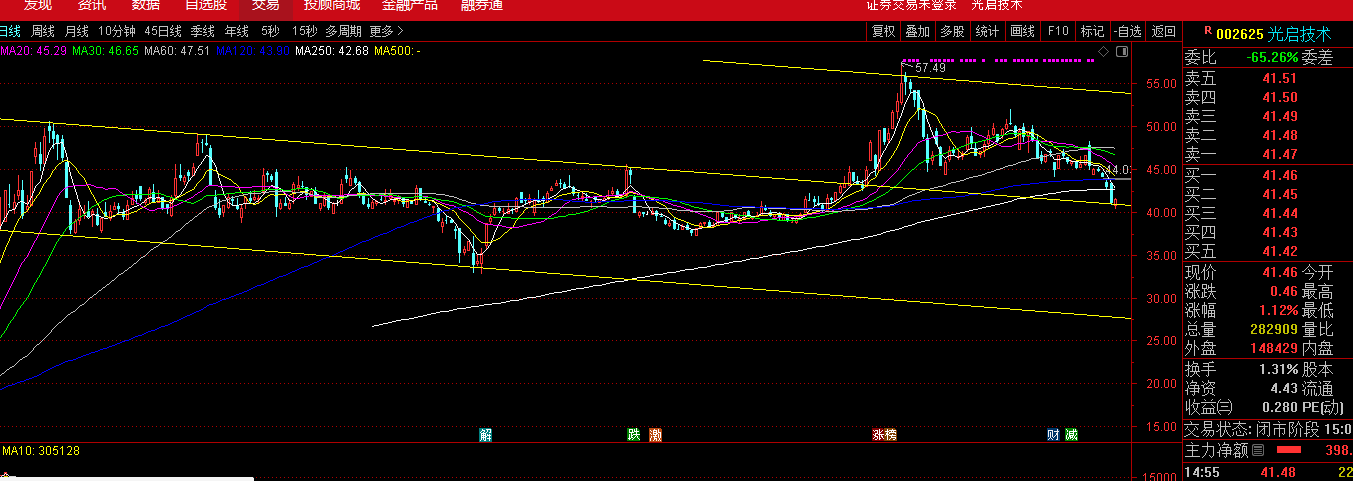Click the 57.49 peak price label

930,68
